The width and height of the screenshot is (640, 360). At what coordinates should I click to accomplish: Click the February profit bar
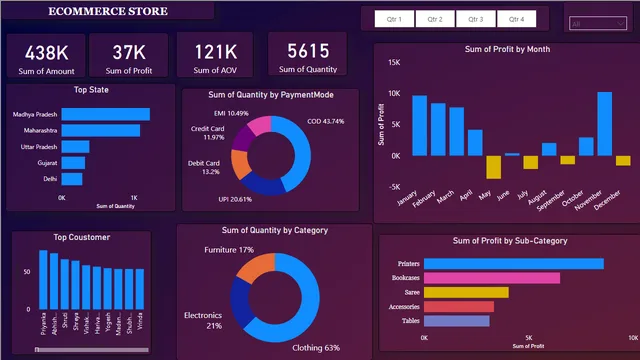tap(438, 129)
